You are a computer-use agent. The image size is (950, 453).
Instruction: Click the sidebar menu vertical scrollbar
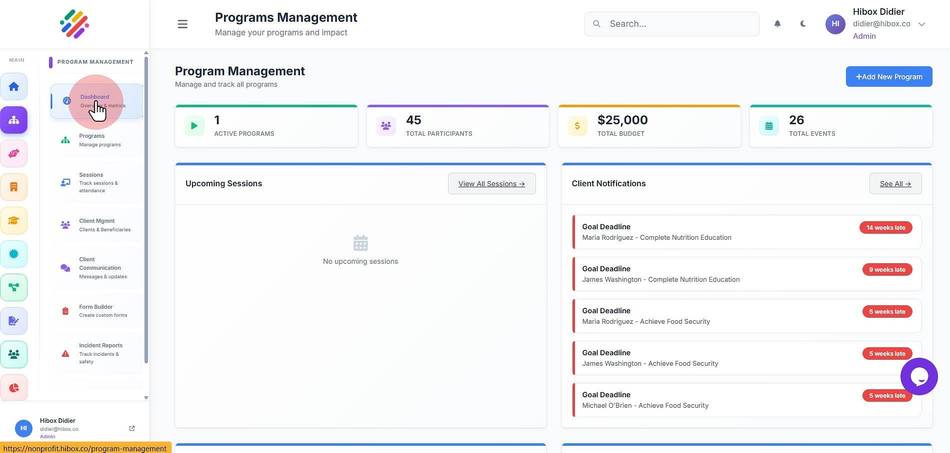pos(145,212)
